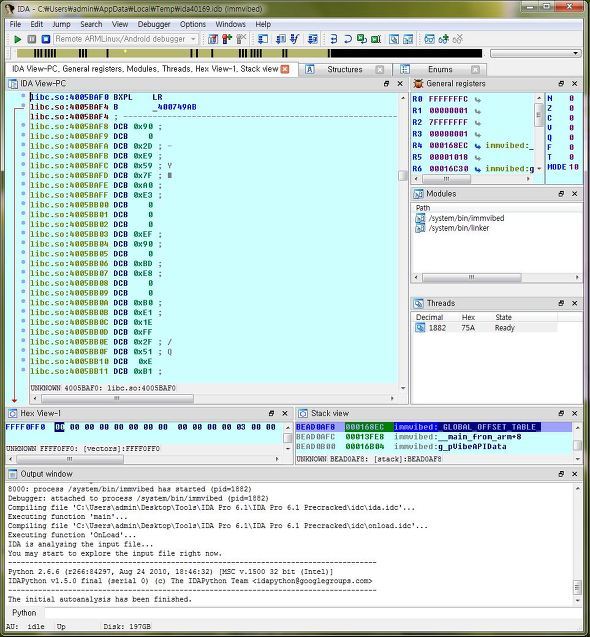Screen dimensions: 590x637
Task: Click the delete breakpoint toolbar icon
Action: pyautogui.click(x=241, y=39)
